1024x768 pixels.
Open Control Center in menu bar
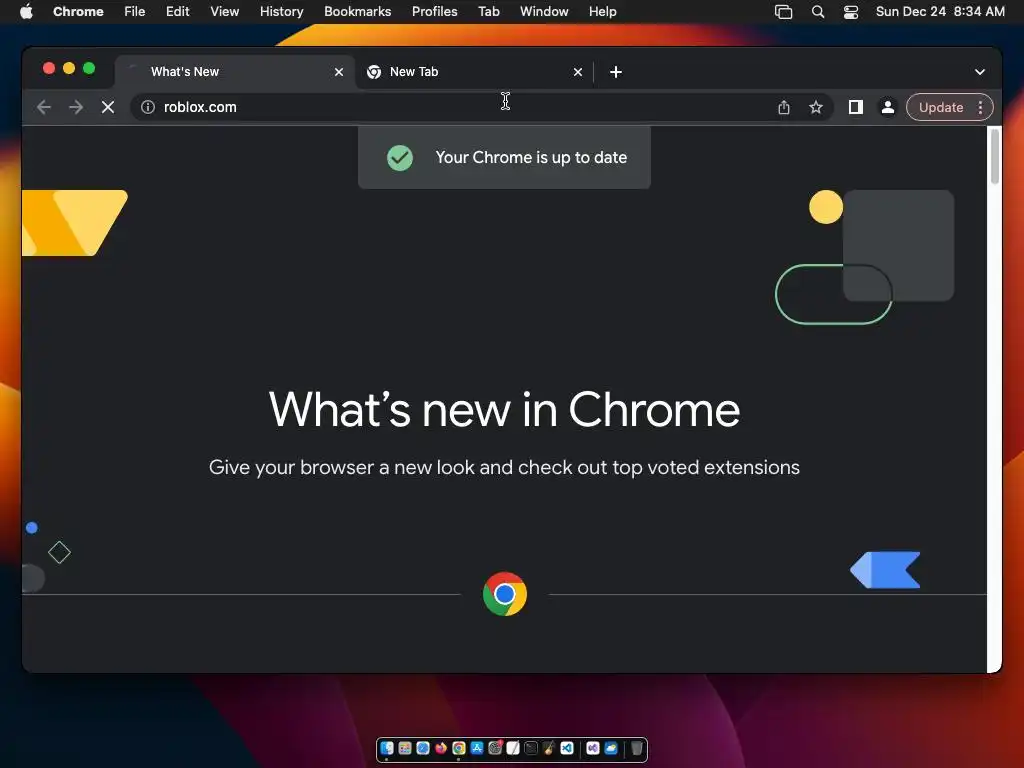point(851,12)
